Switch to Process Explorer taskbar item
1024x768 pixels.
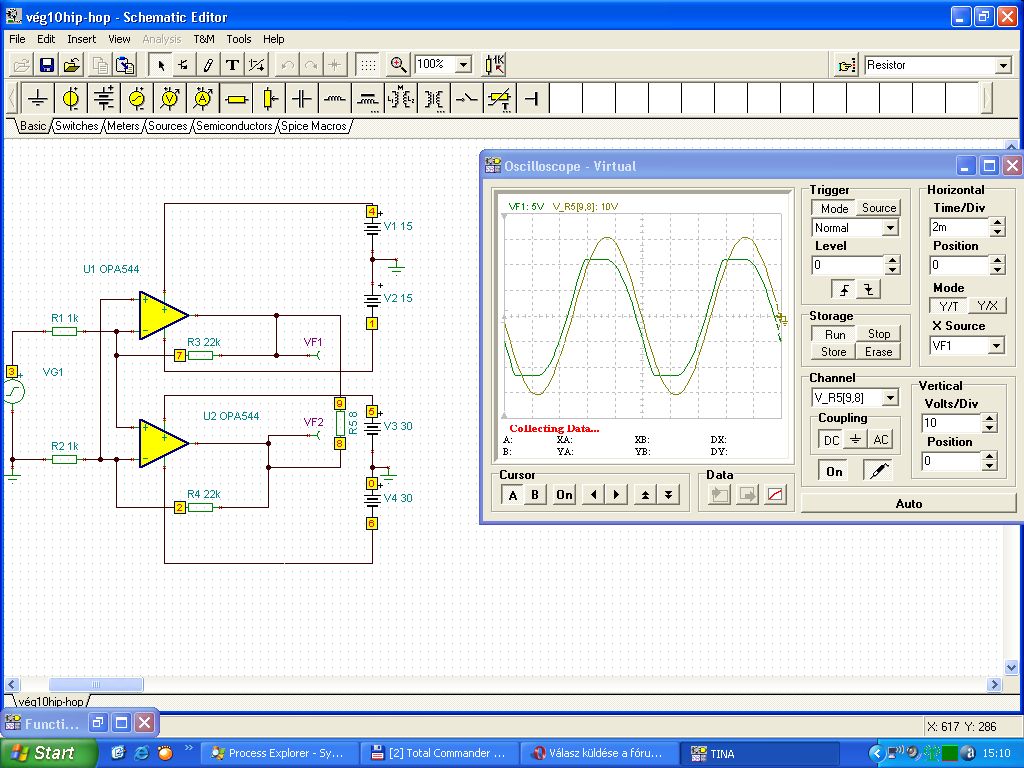click(x=278, y=753)
